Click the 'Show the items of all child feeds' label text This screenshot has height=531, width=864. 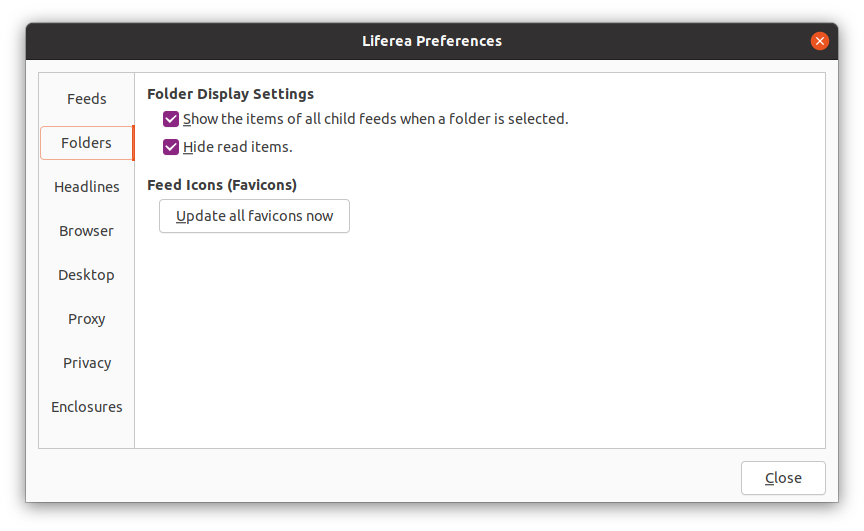[375, 119]
